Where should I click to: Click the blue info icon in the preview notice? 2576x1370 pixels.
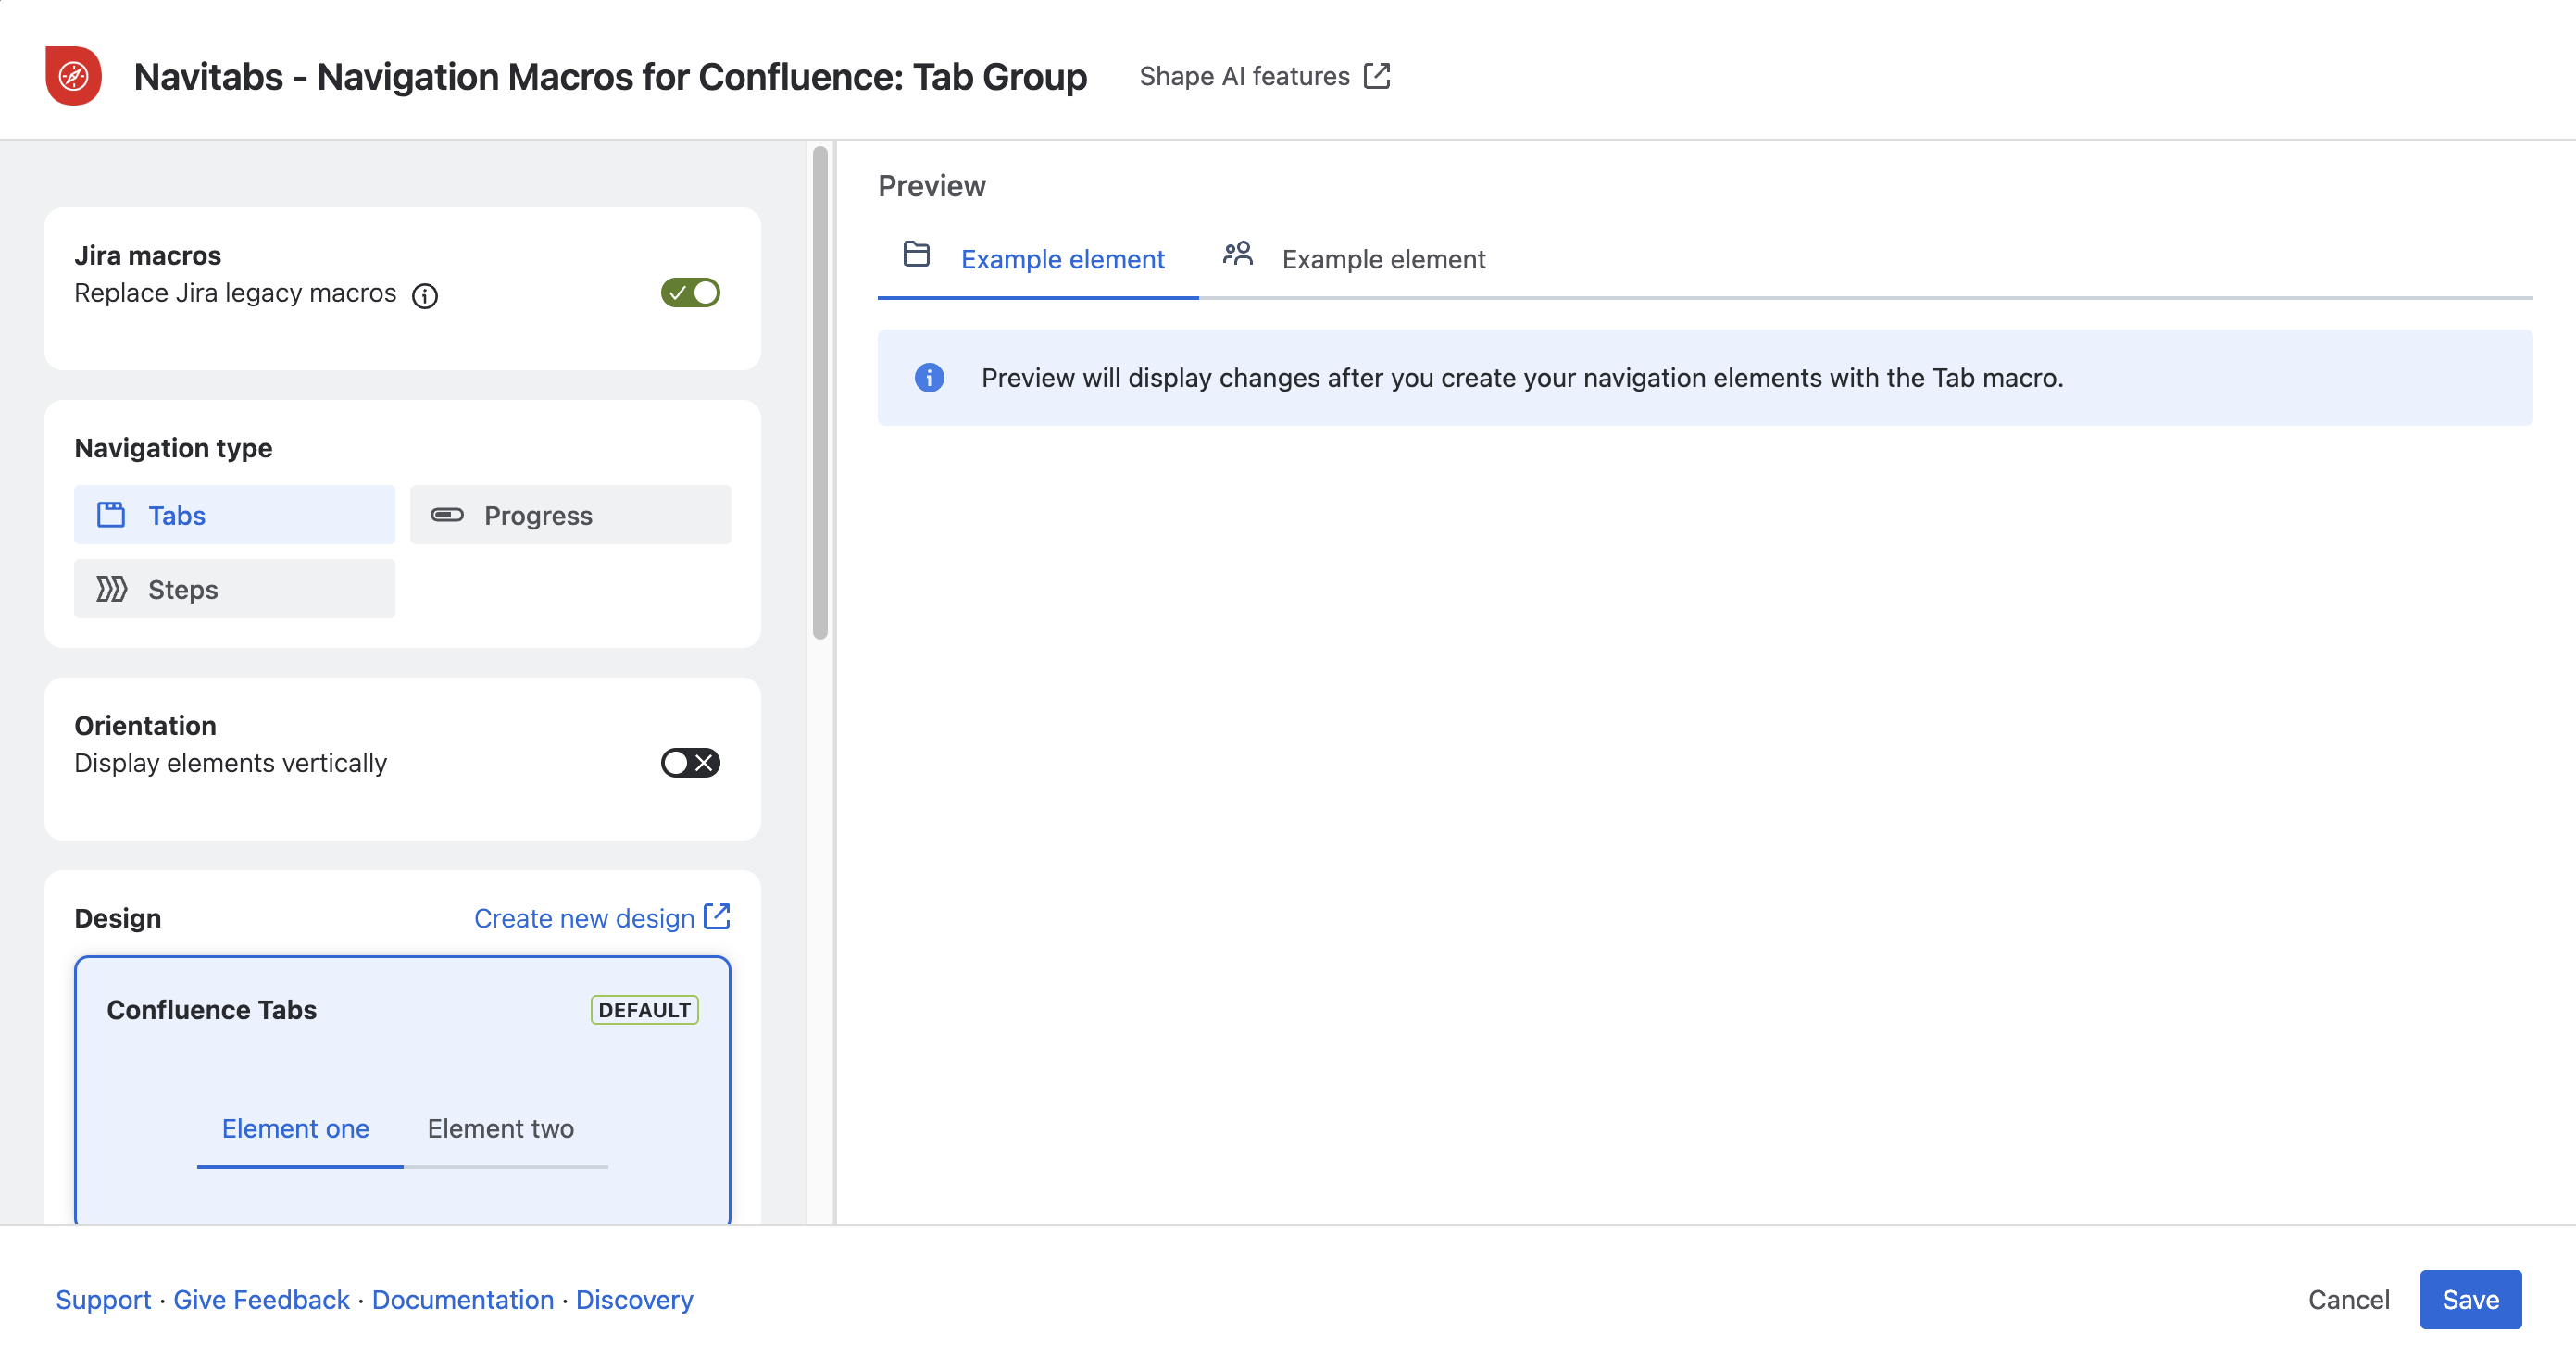tap(929, 378)
